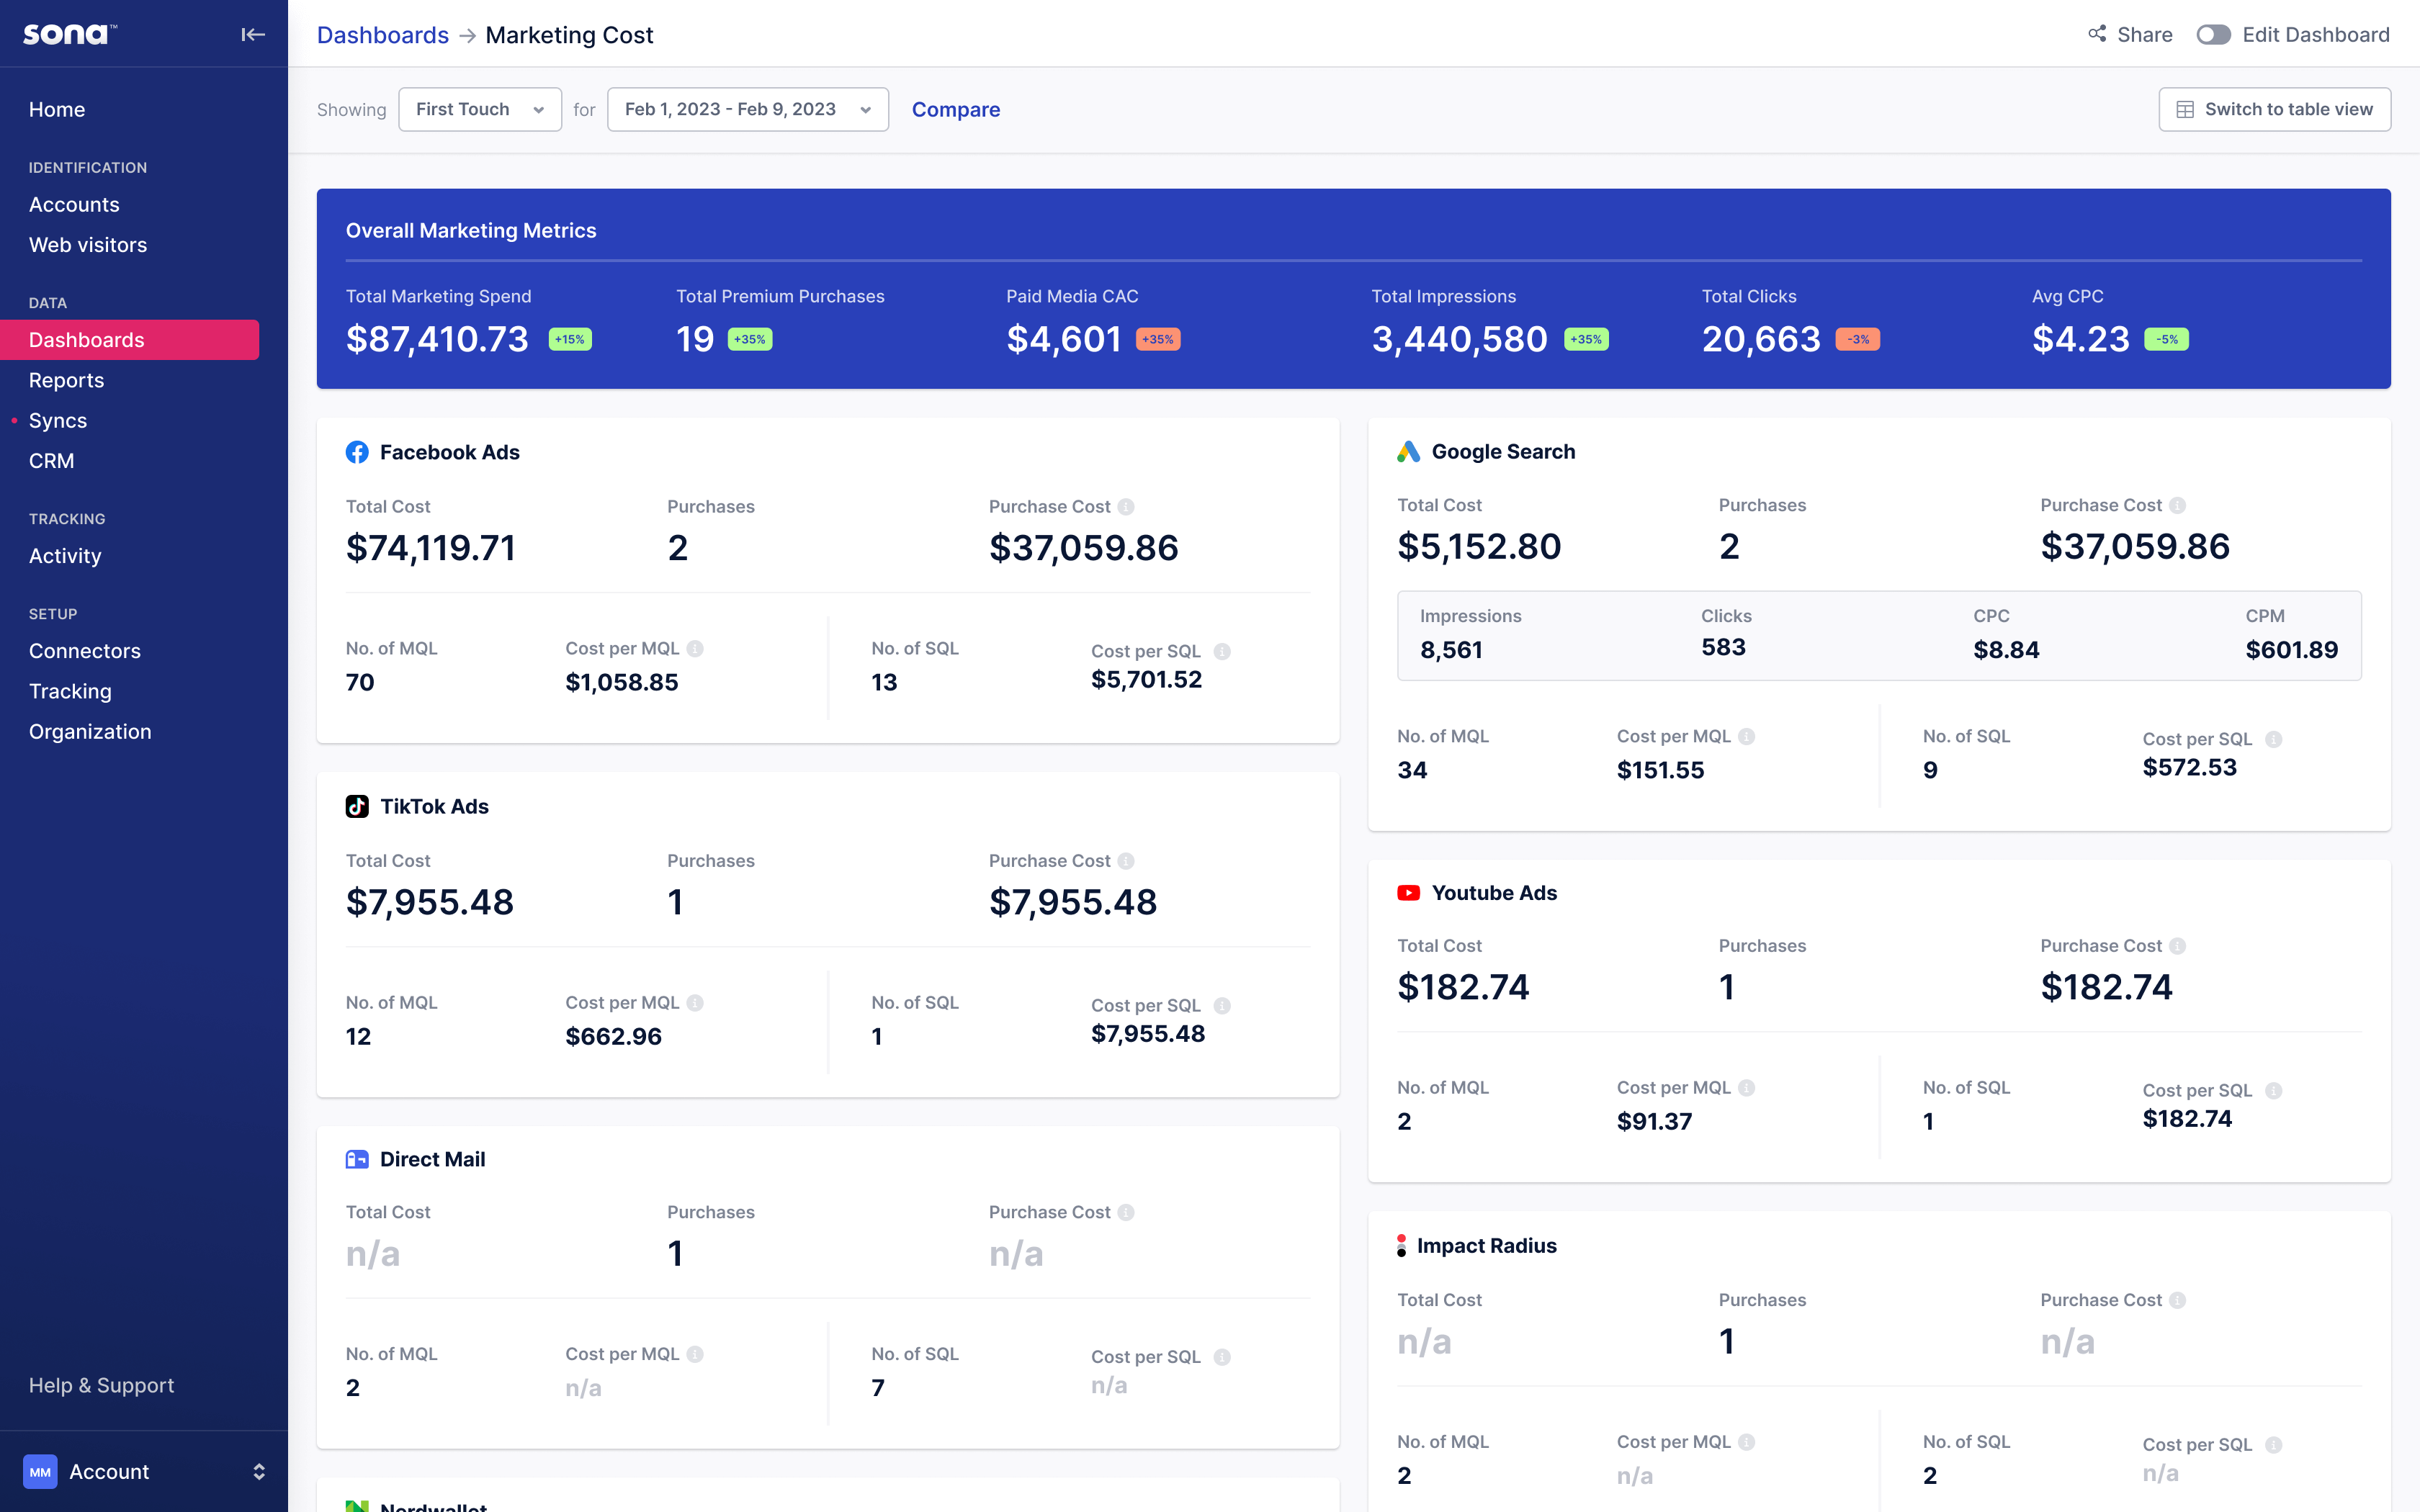
Task: Click the Impact Radius icon
Action: click(x=1401, y=1245)
